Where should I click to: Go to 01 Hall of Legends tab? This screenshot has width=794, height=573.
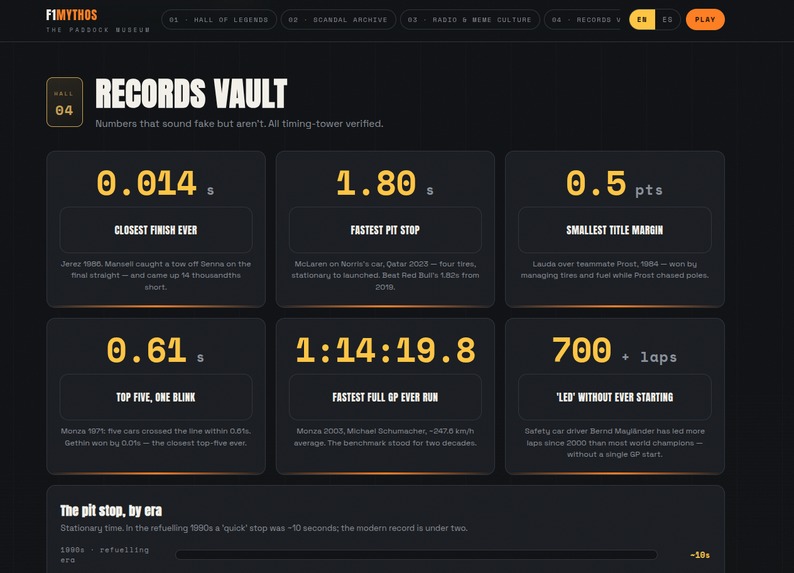[219, 20]
